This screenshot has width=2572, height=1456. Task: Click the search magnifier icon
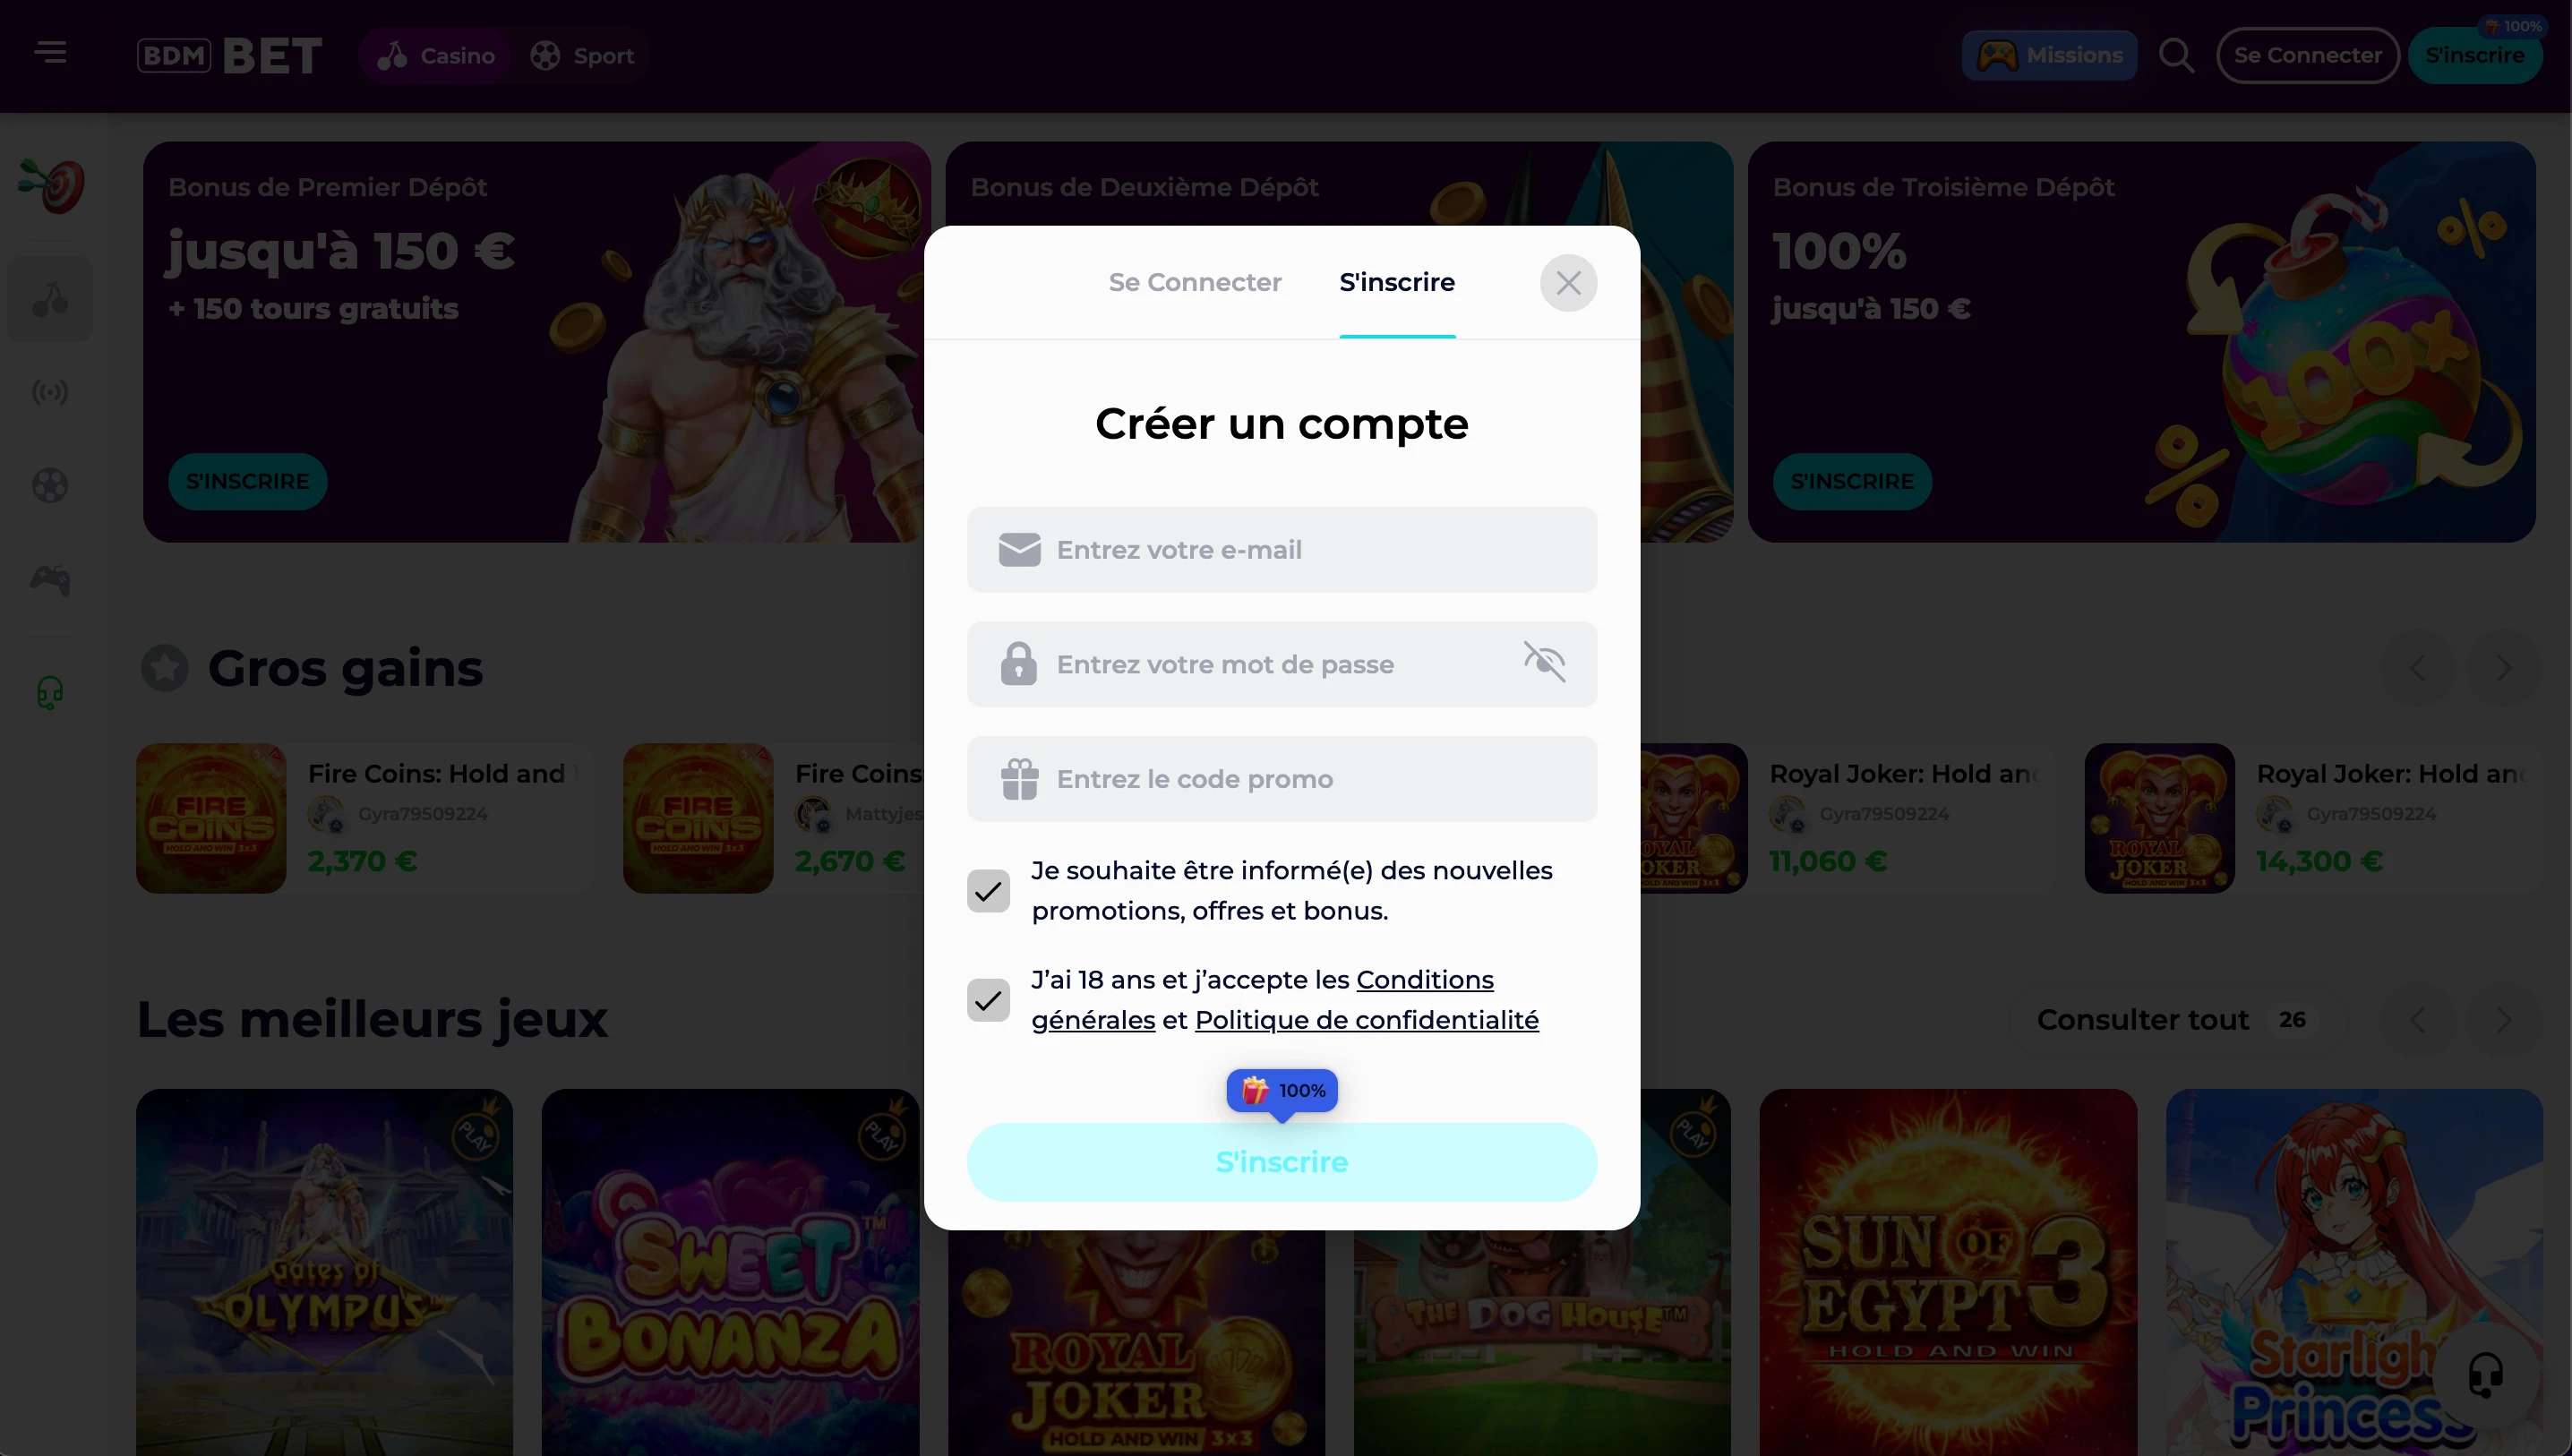pos(2176,55)
